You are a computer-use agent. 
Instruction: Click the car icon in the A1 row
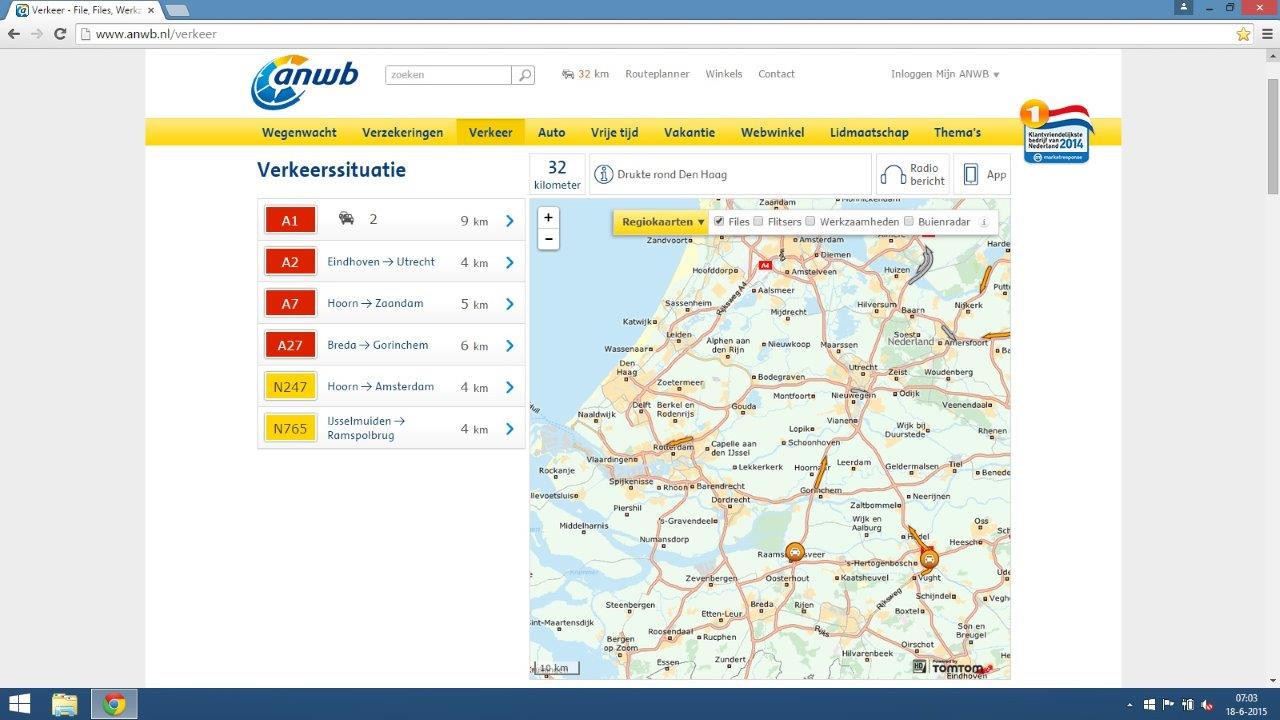pyautogui.click(x=346, y=219)
